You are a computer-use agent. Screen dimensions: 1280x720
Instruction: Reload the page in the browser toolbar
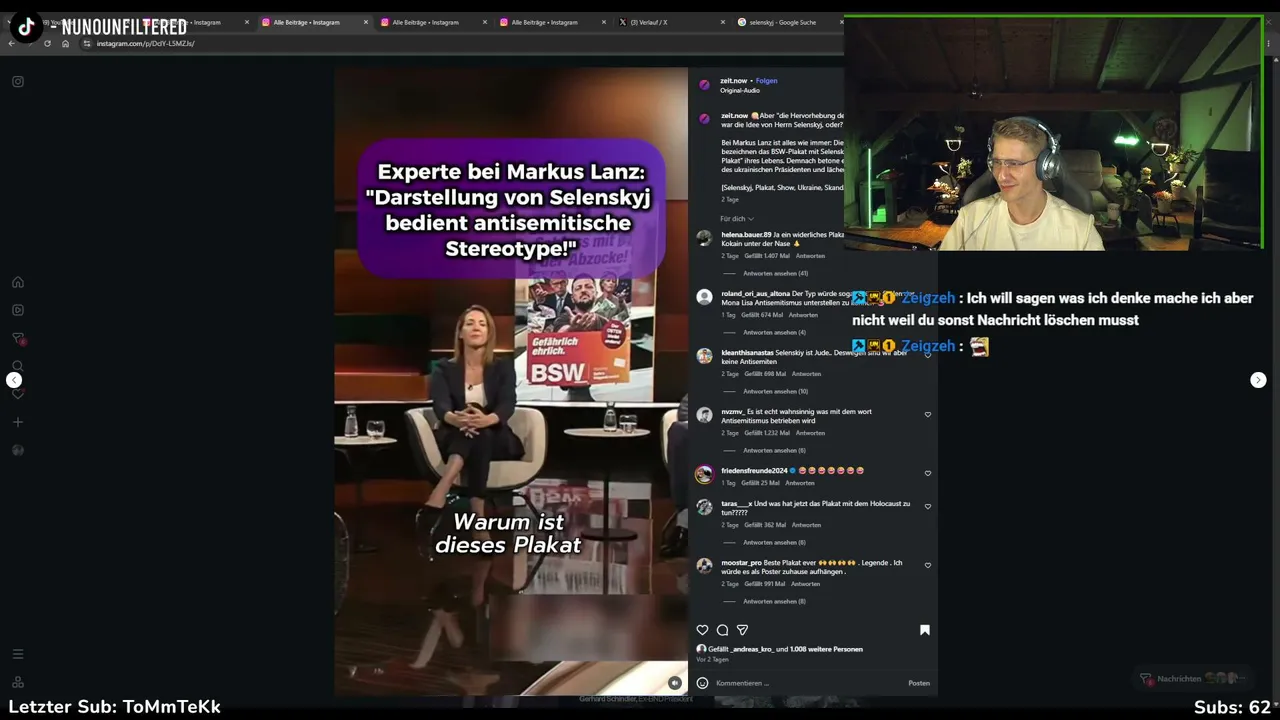coord(47,44)
